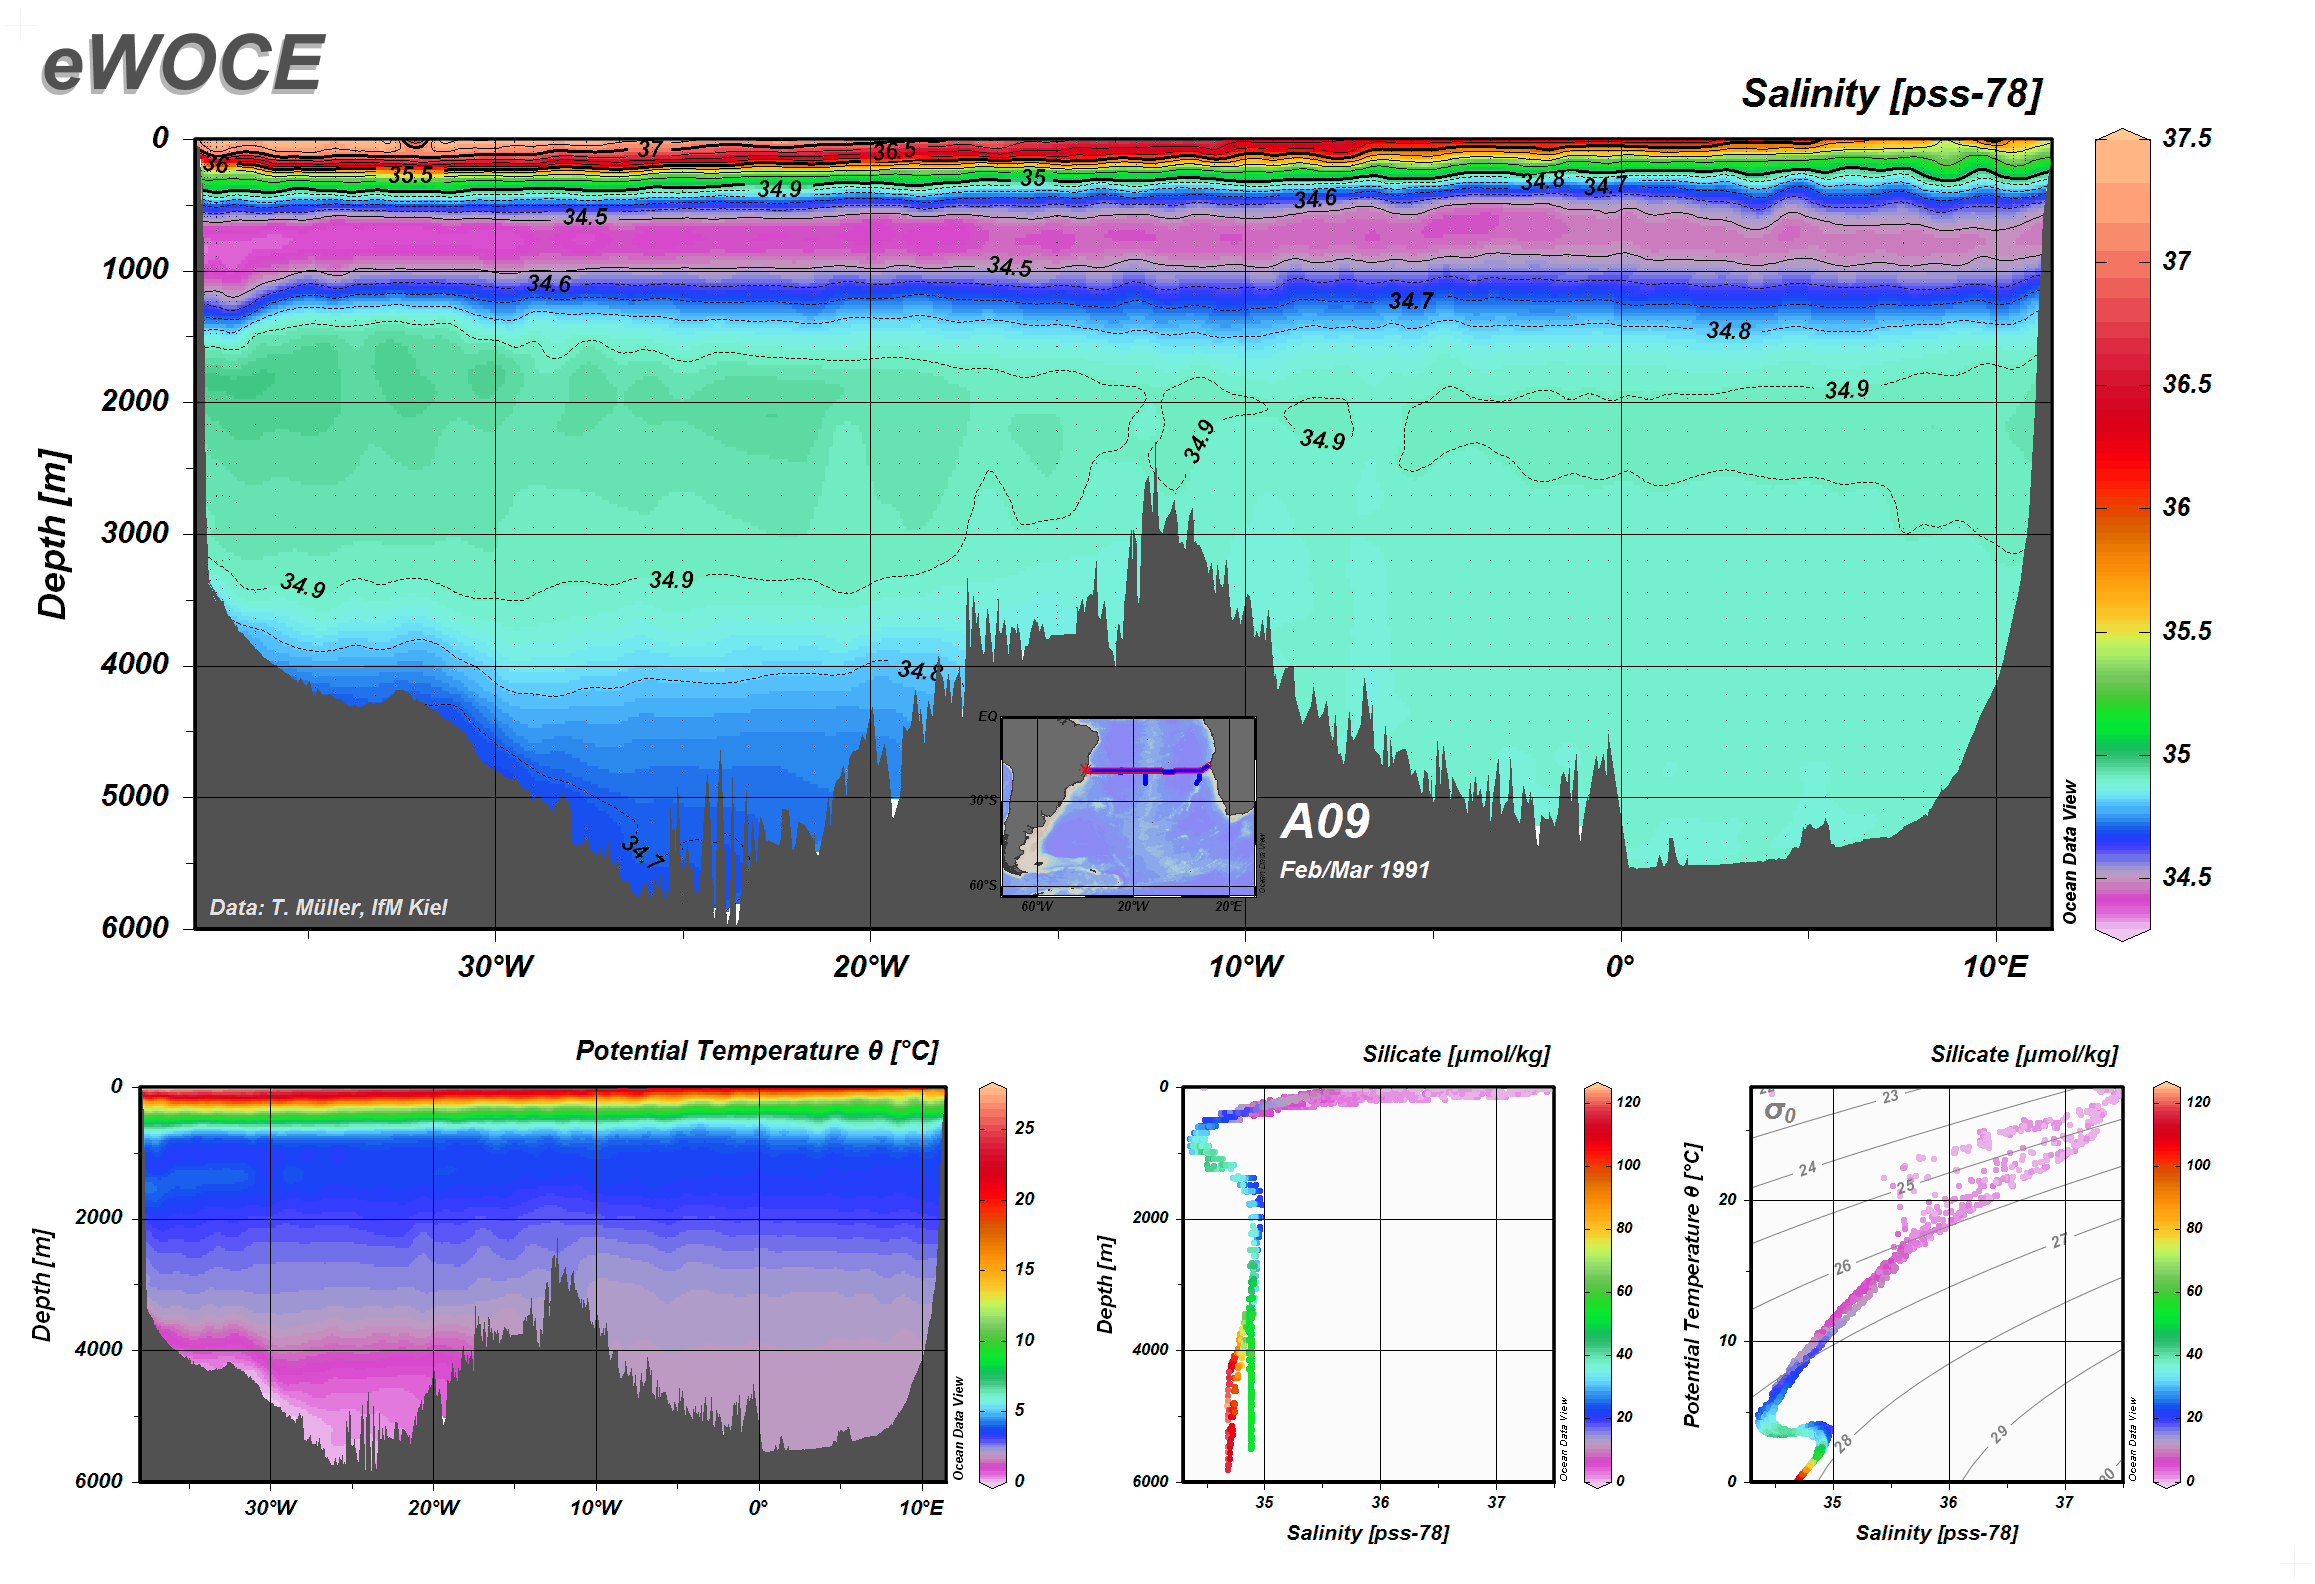Click the 'Data: T. Müller, IfM Kiel' credit
This screenshot has width=2315, height=1584.
coord(328,907)
